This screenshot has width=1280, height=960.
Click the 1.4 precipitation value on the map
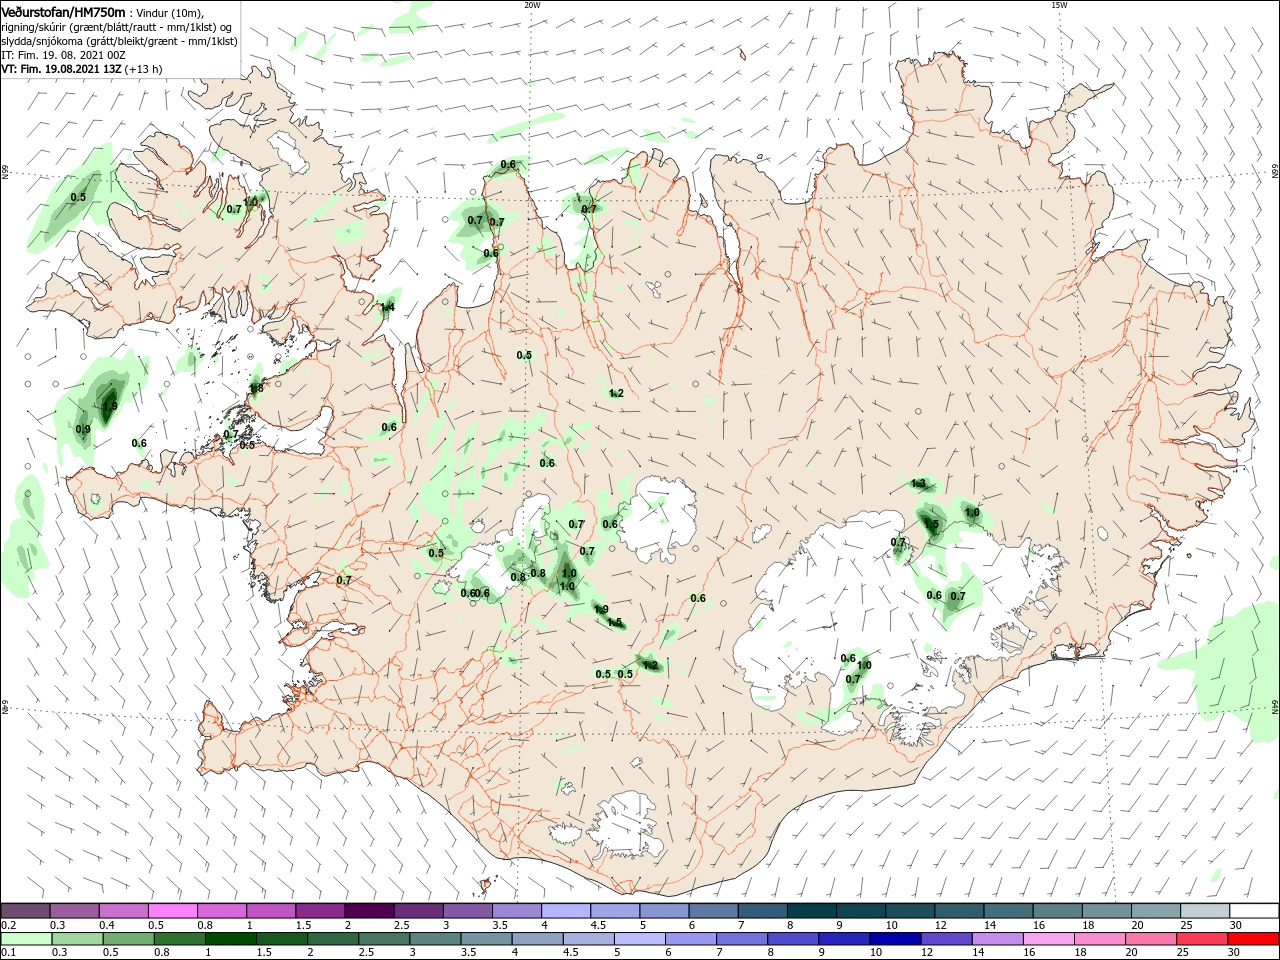tap(387, 308)
